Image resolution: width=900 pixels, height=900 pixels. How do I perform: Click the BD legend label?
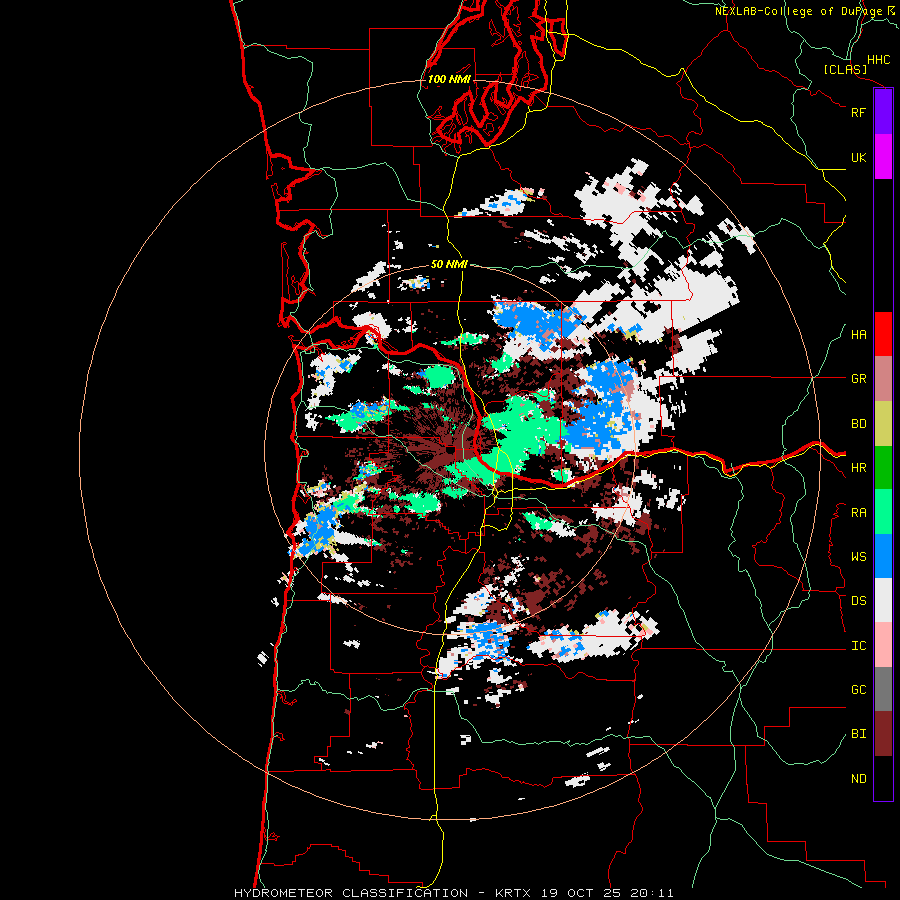858,424
